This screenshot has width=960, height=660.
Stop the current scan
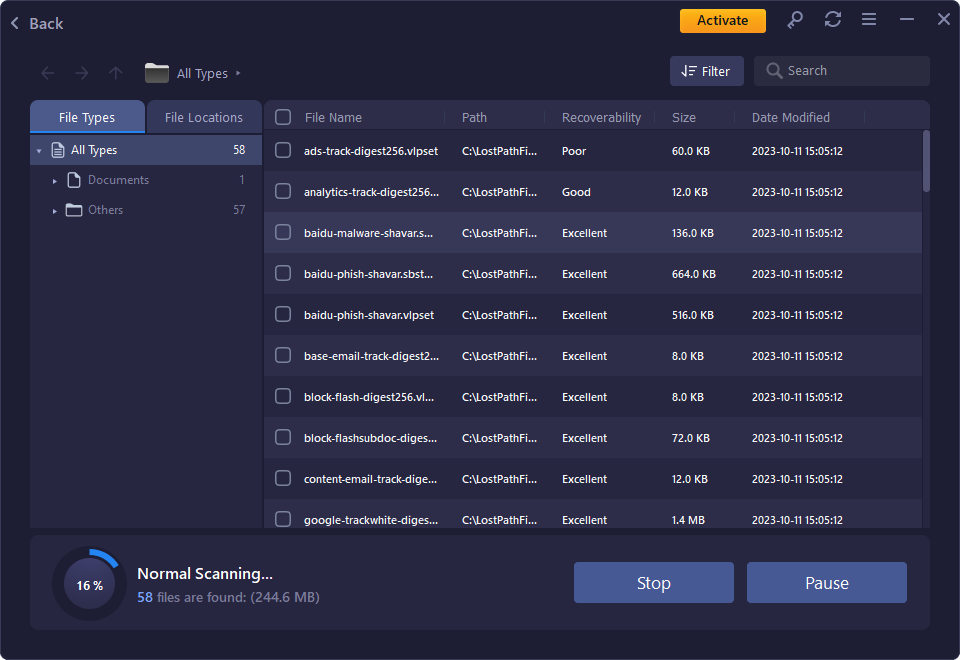click(653, 582)
